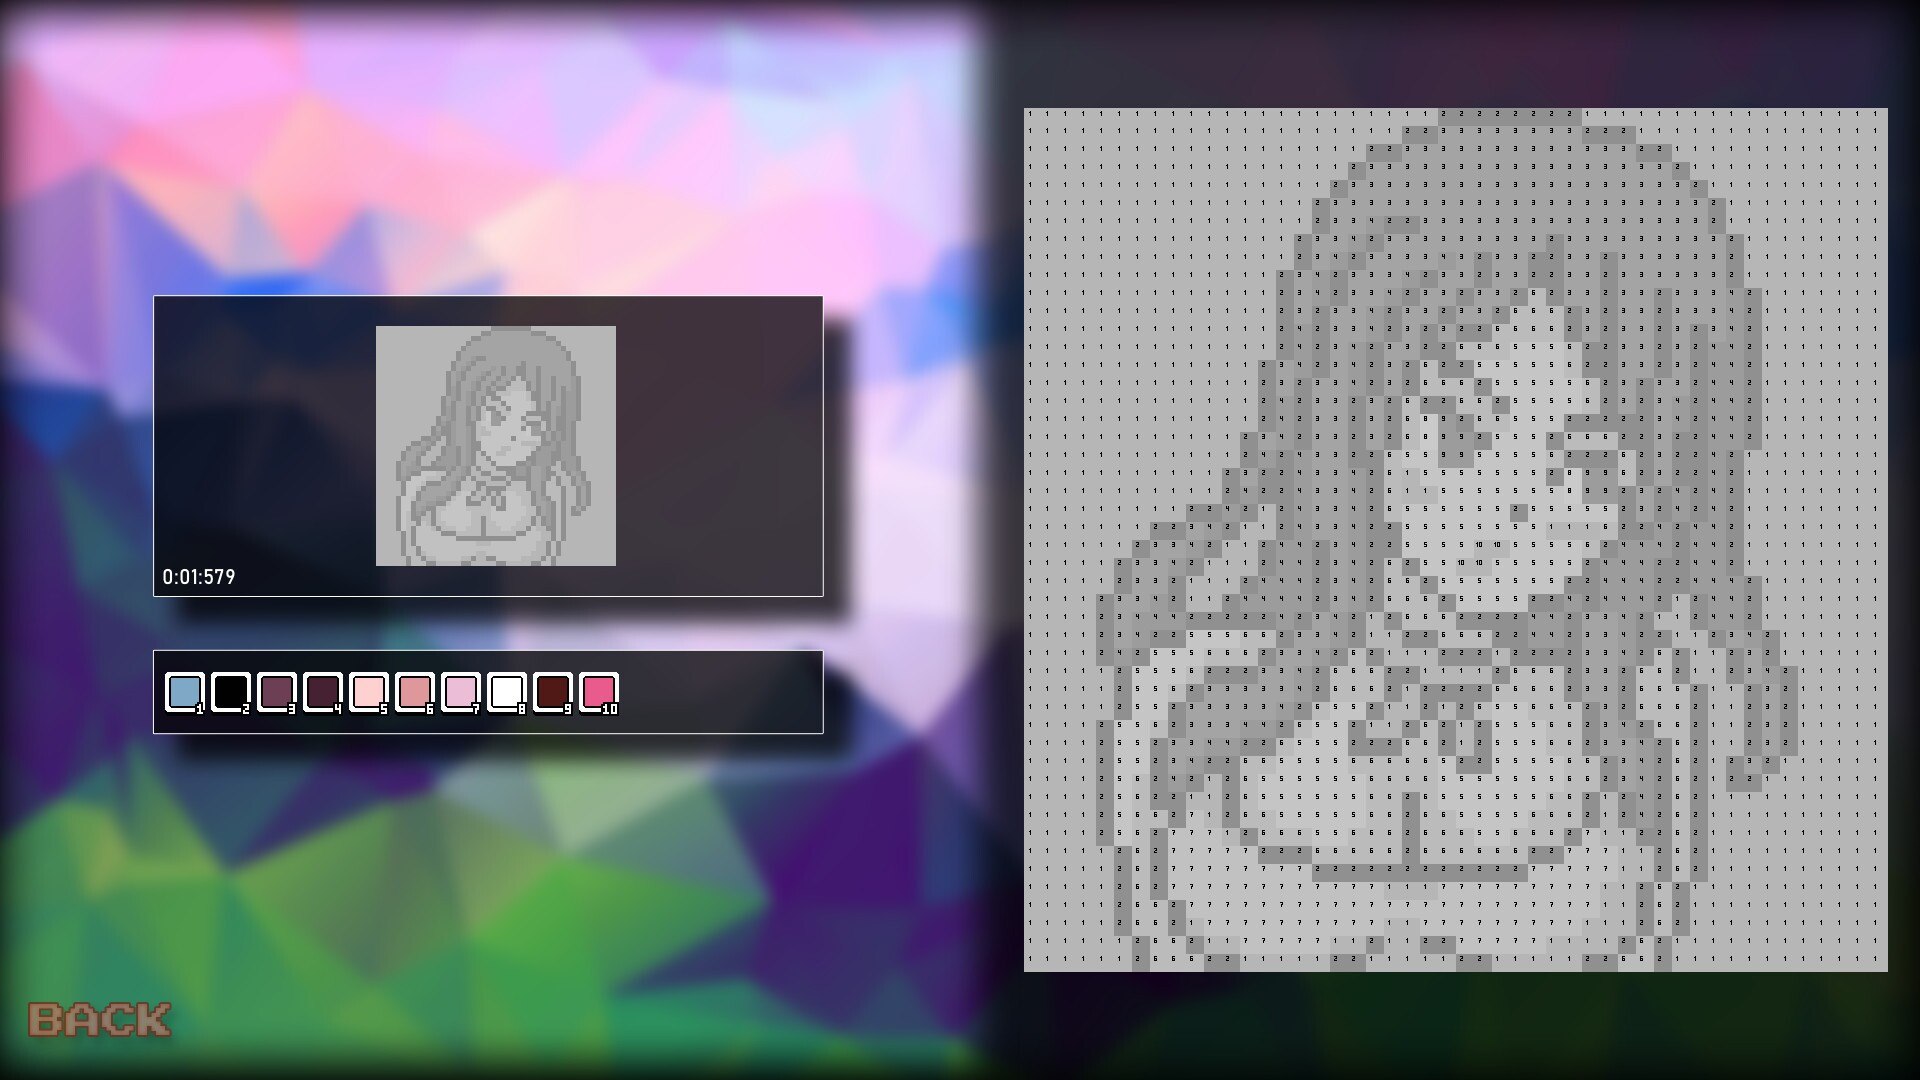Click a cell numbered 10 near grid center
Image resolution: width=1920 pixels, height=1080 pixels.
(x=1479, y=545)
